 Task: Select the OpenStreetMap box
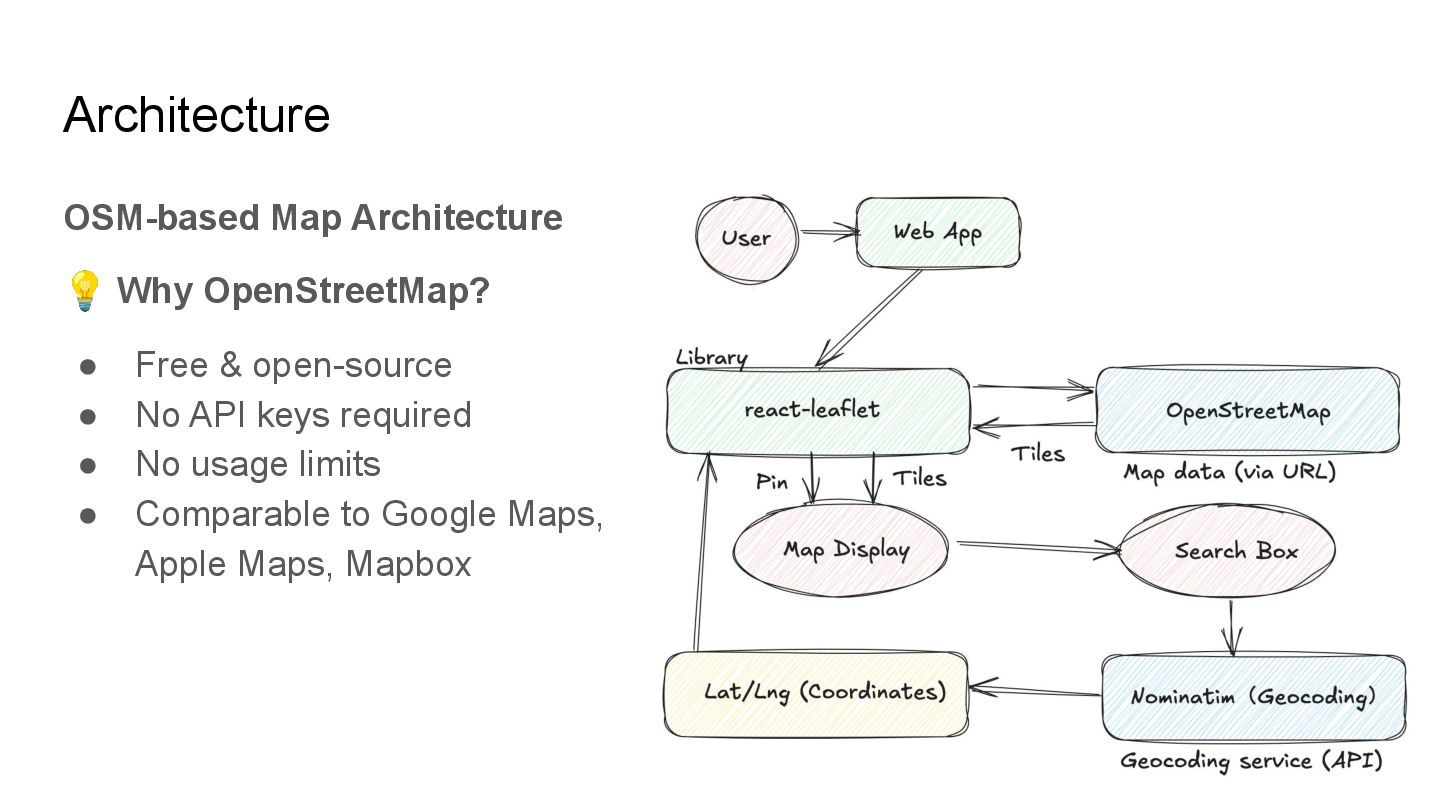pyautogui.click(x=1247, y=410)
